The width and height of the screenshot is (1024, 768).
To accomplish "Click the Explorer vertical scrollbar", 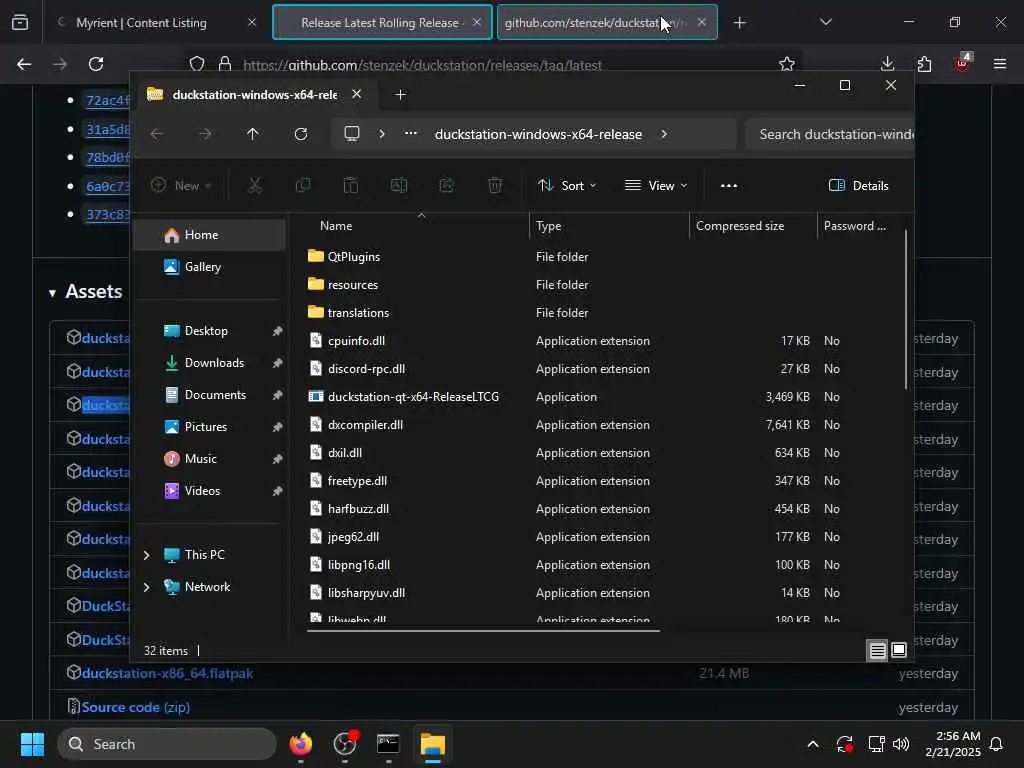I will click(x=906, y=310).
